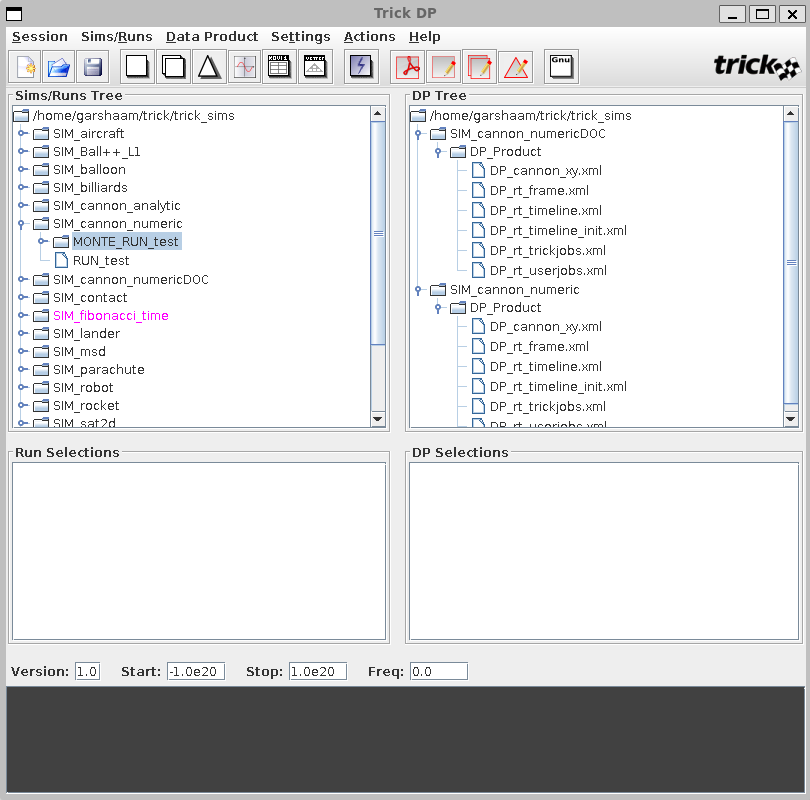Select DP_rt_timeline_init.xml under SIM_cannon_numeric
This screenshot has width=810, height=800.
(x=558, y=387)
